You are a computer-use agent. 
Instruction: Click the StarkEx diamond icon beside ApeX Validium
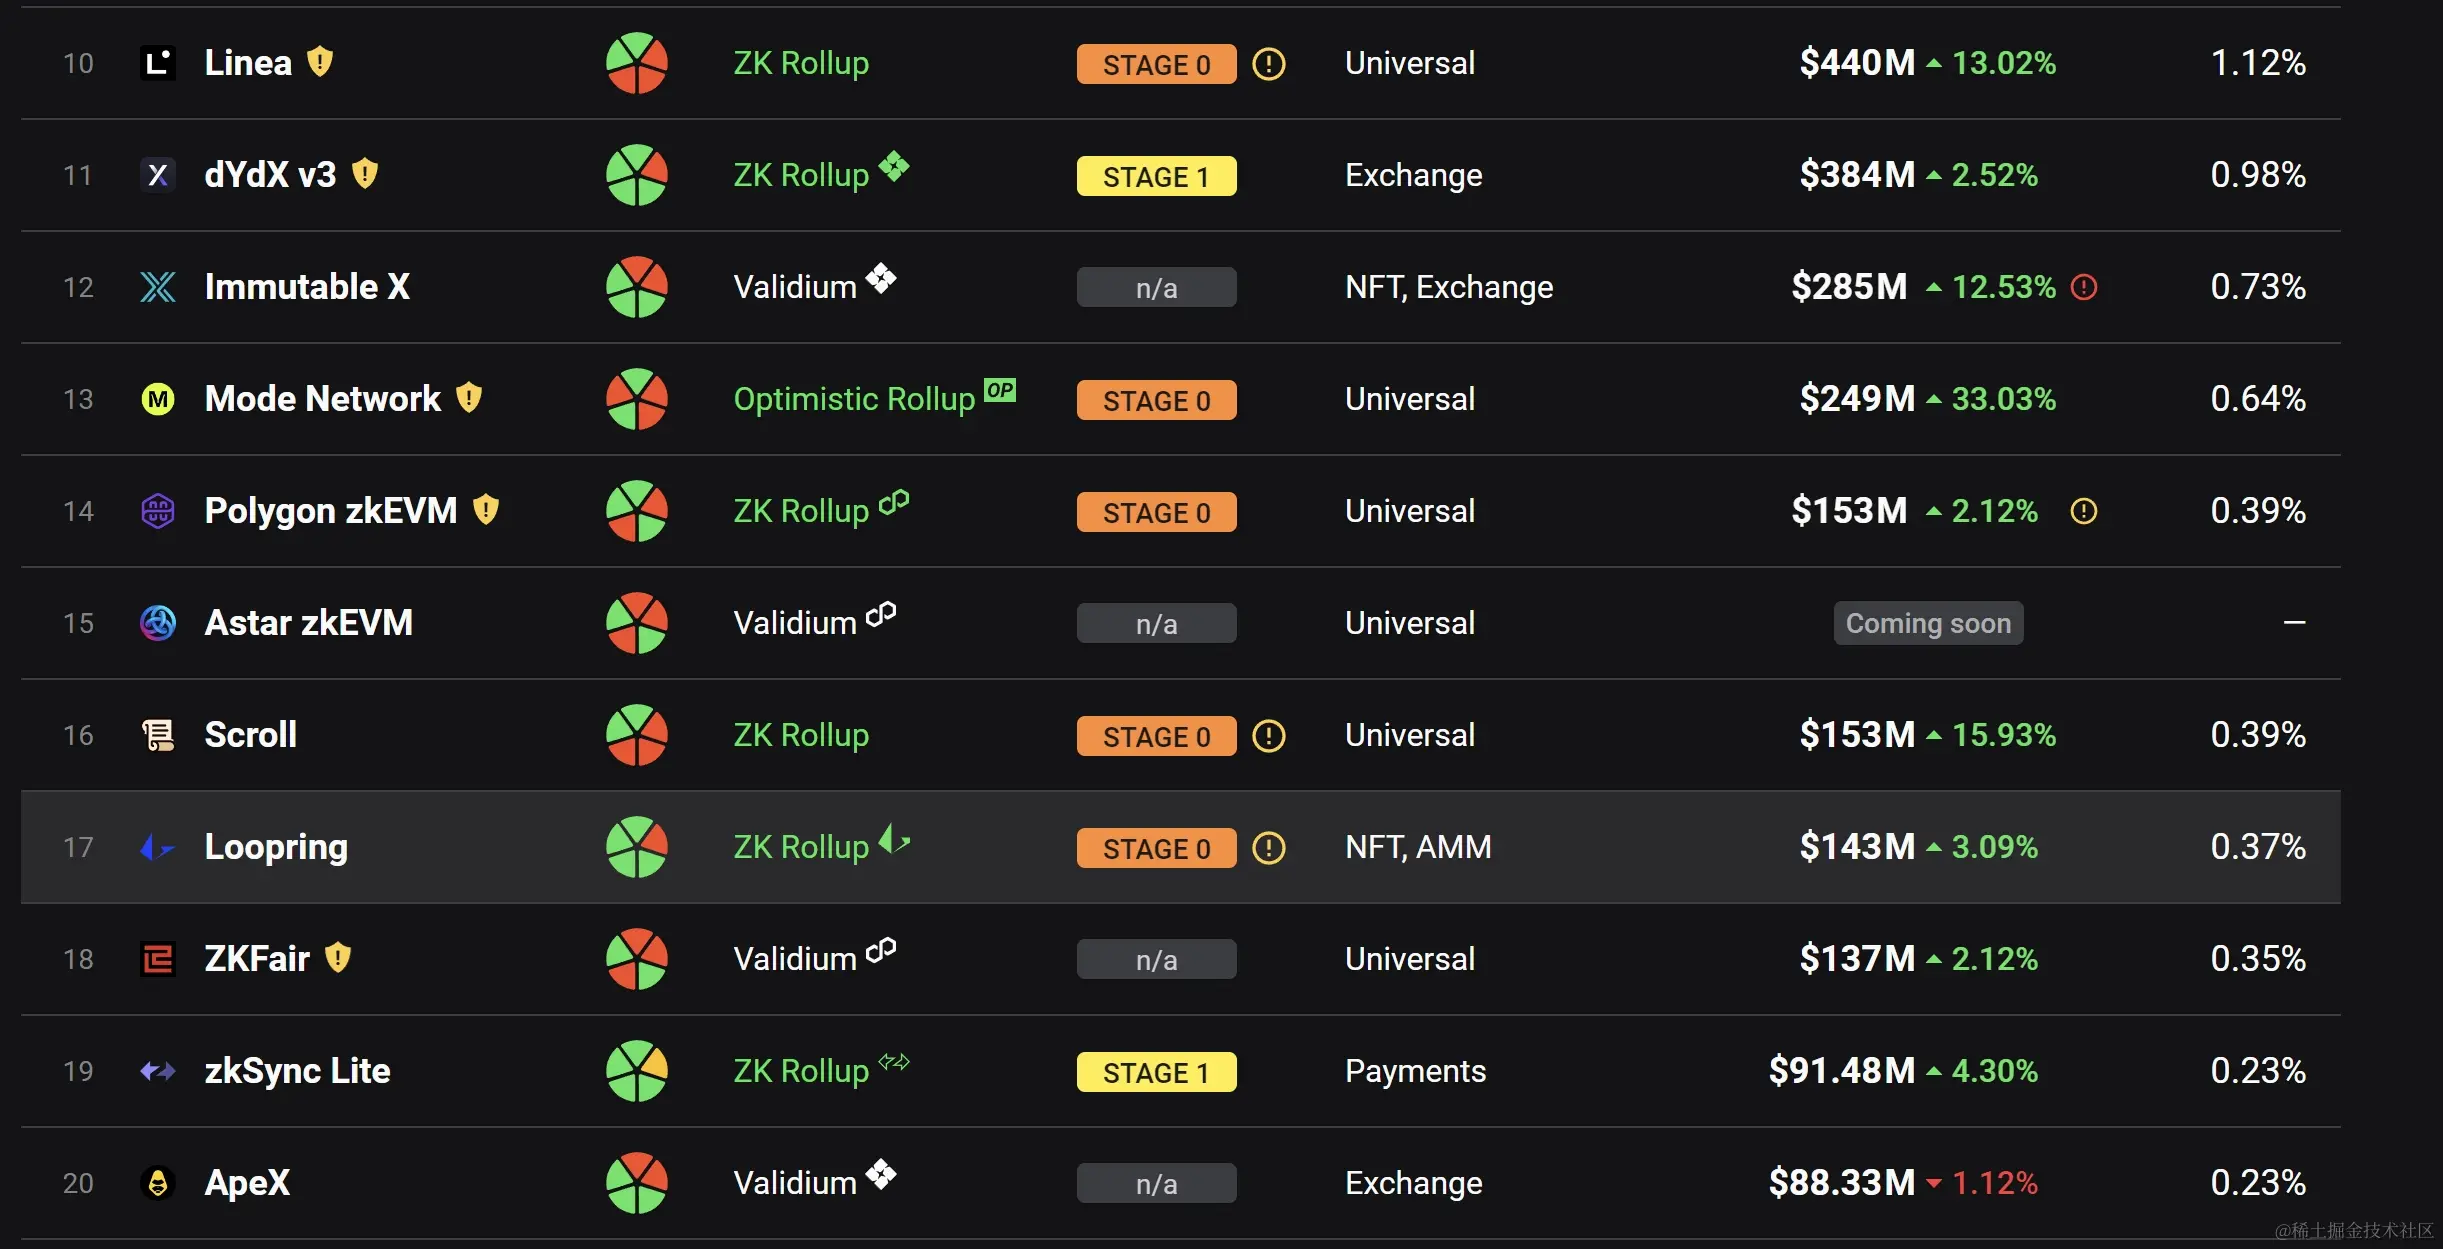pyautogui.click(x=881, y=1174)
